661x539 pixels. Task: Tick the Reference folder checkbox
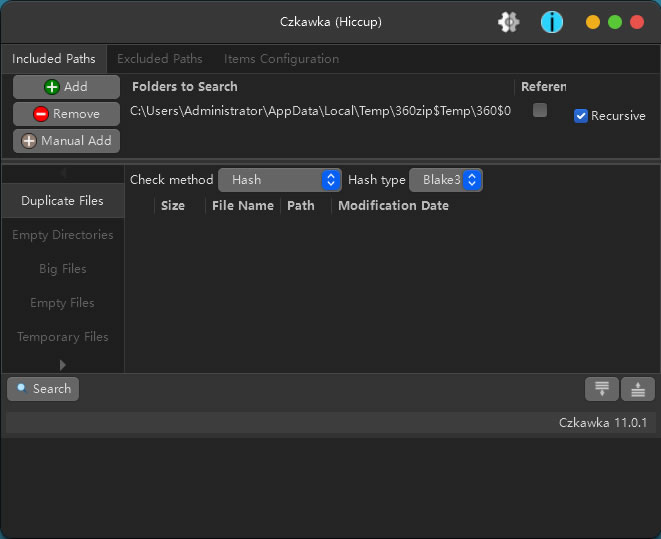(x=540, y=110)
